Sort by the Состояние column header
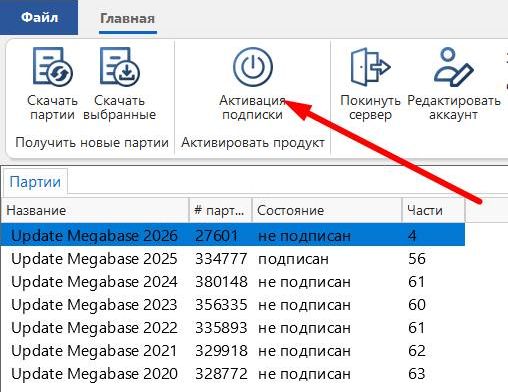 tap(327, 210)
